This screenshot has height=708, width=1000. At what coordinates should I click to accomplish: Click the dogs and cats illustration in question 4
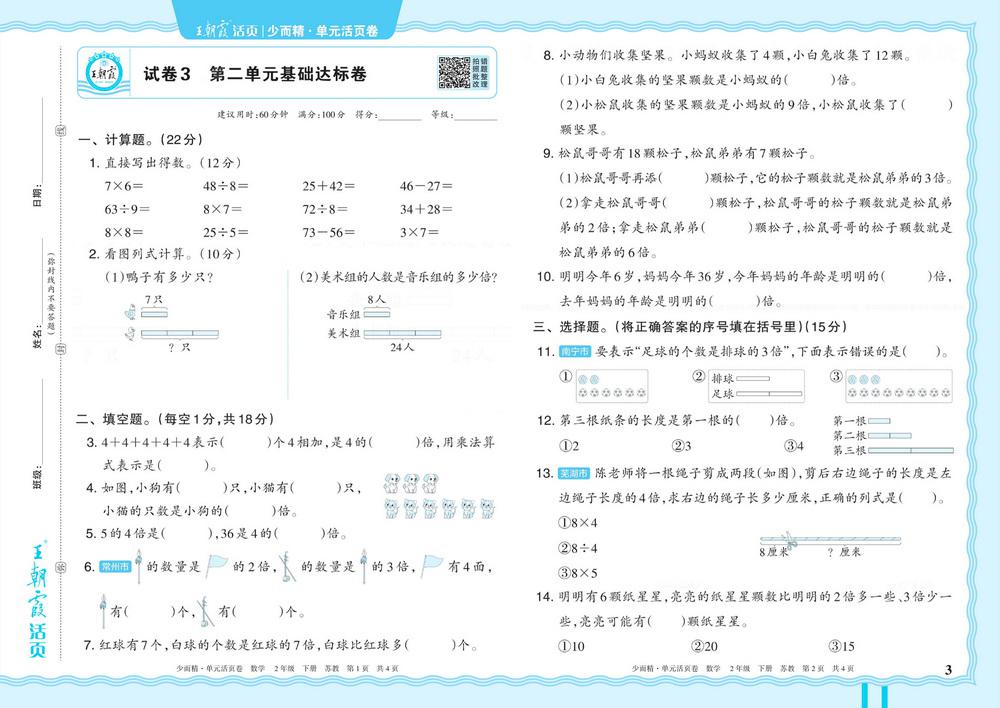coord(420,497)
